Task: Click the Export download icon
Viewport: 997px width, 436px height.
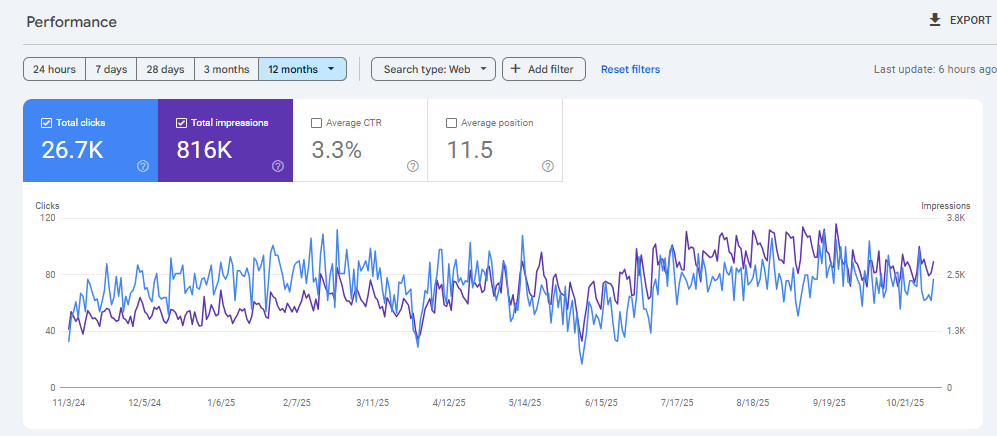Action: [x=935, y=20]
